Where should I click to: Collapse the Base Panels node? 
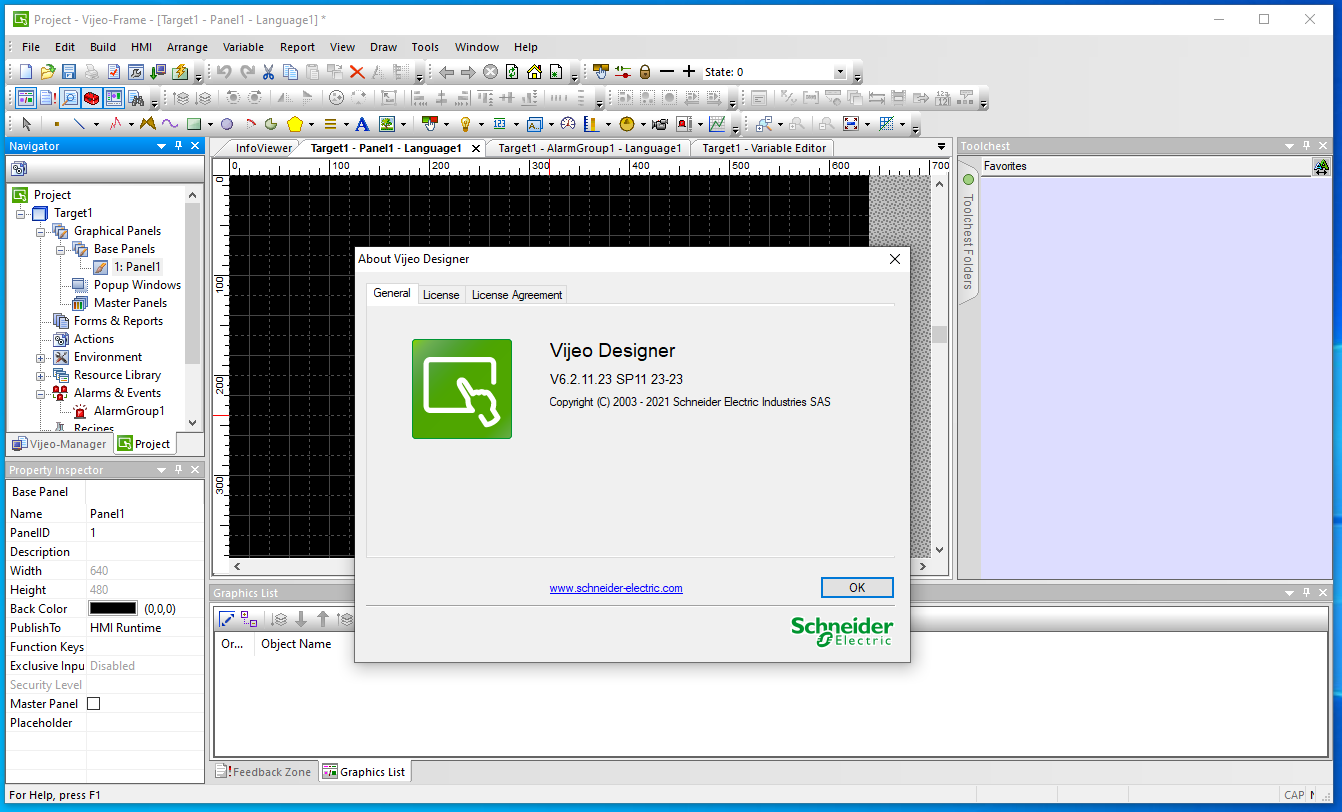61,249
